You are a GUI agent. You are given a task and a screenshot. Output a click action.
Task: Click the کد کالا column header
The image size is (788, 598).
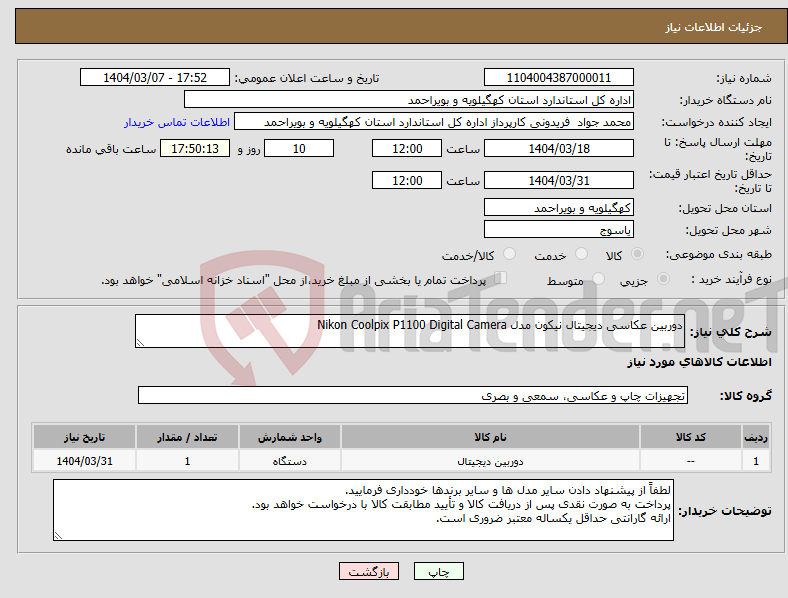[691, 437]
